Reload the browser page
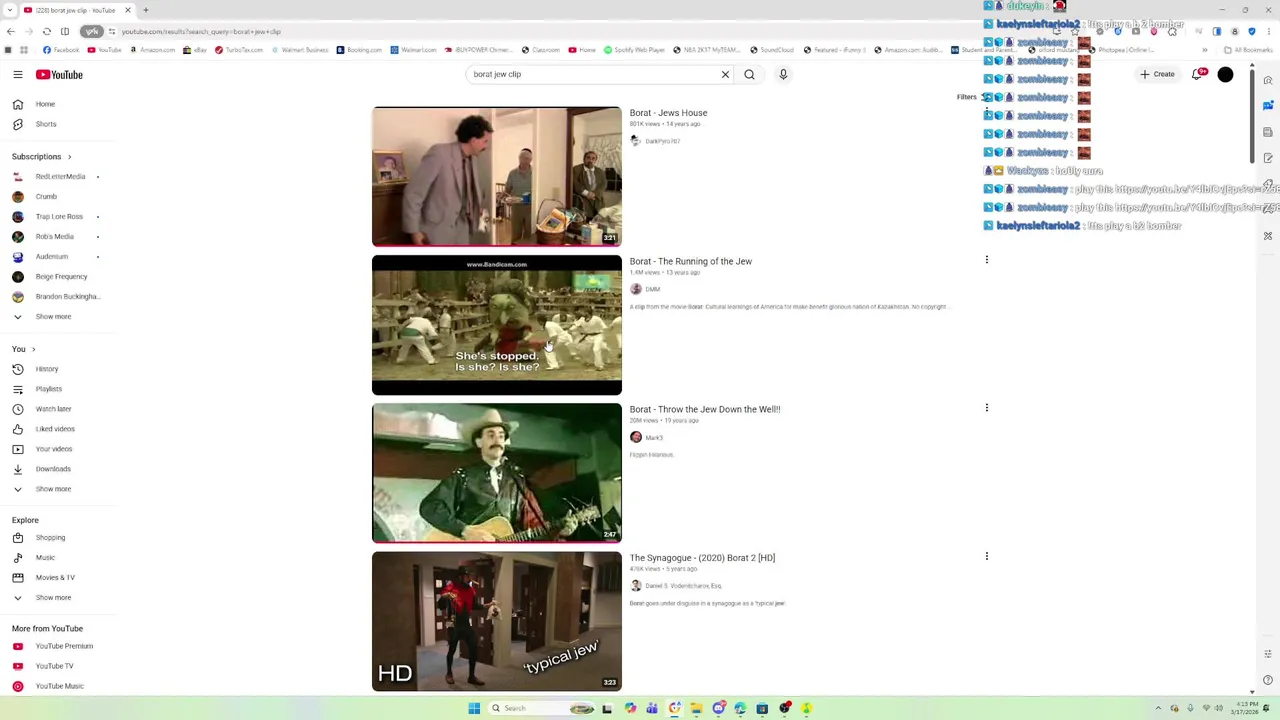The image size is (1280, 720). (46, 31)
